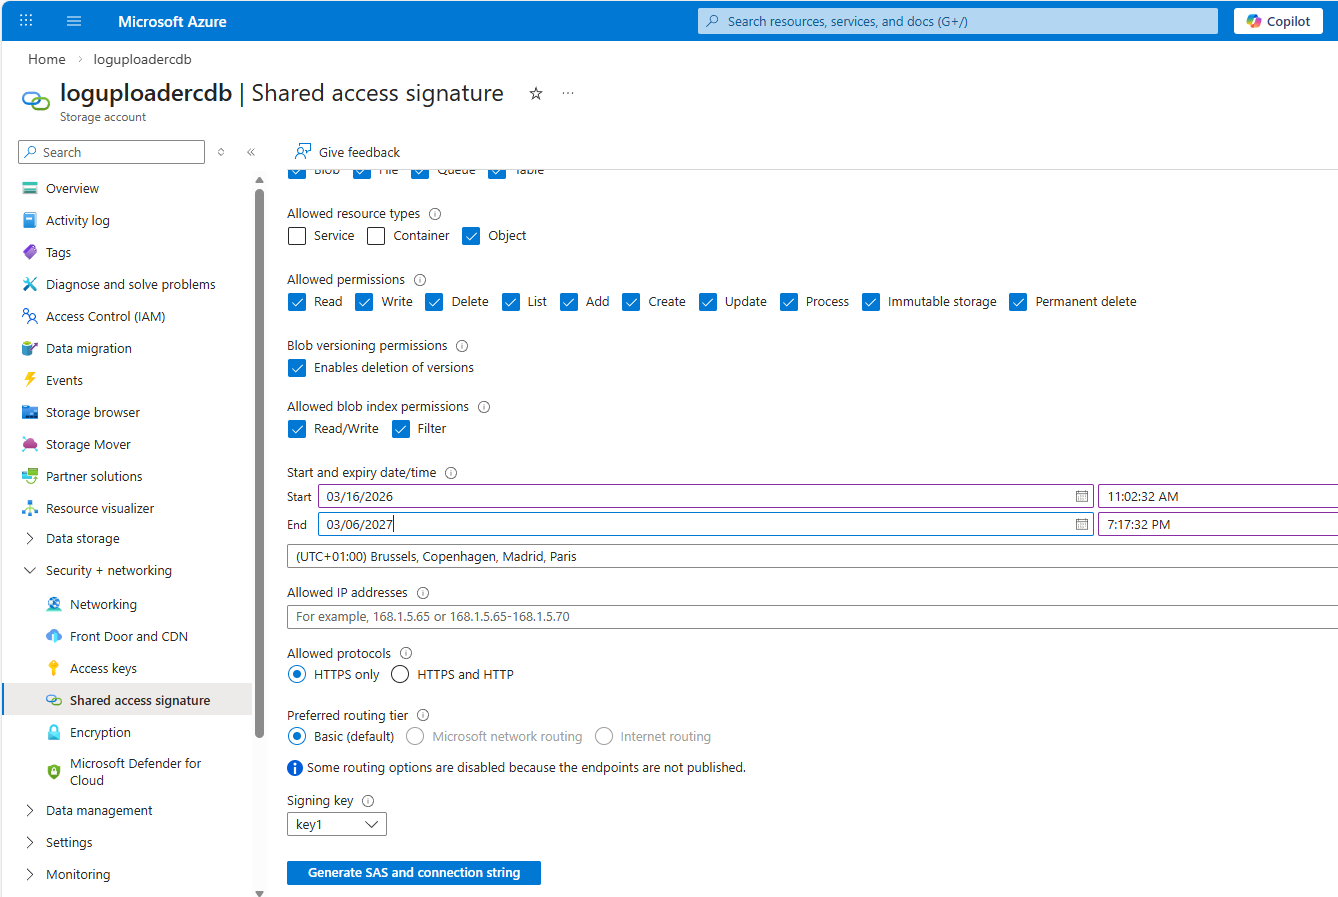Enable the Container resource type checkbox
Image resolution: width=1338 pixels, height=897 pixels.
[376, 236]
